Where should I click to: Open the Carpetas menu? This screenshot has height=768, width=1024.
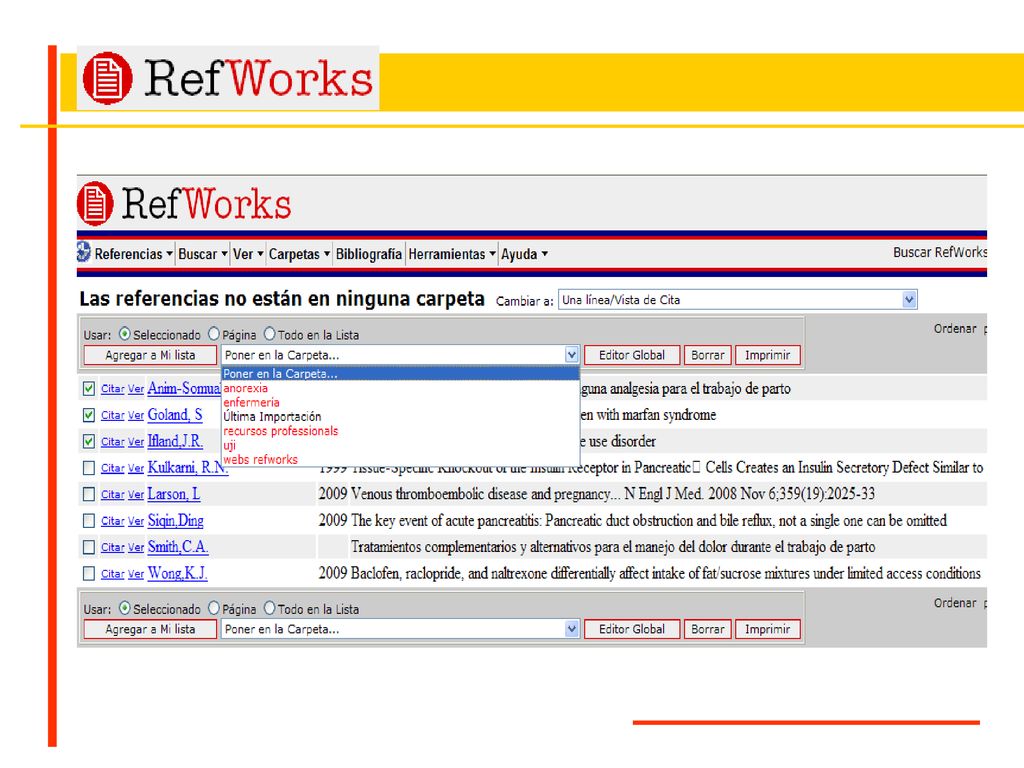[x=299, y=254]
